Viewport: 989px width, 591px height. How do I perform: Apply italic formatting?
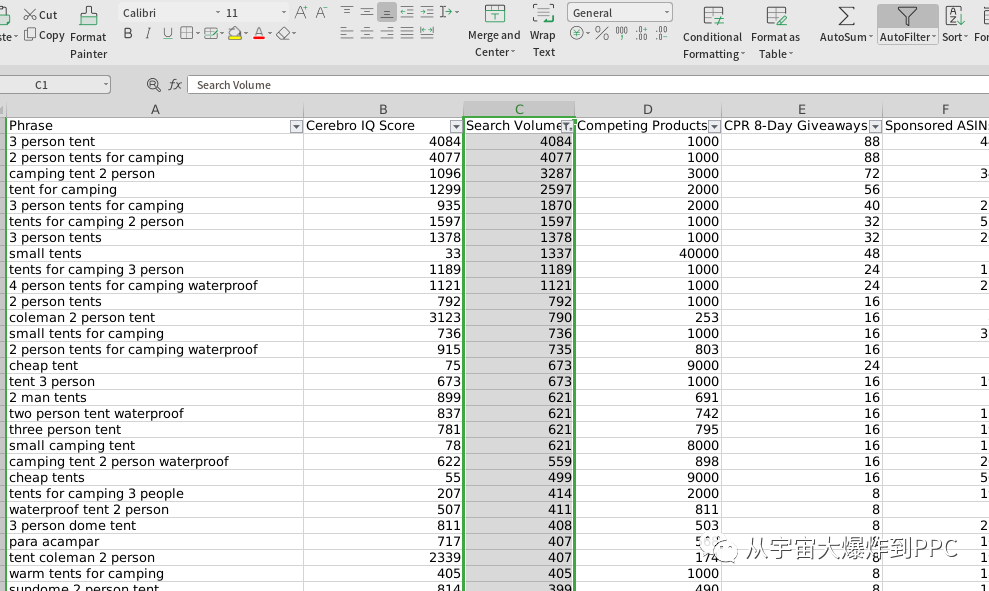point(148,34)
